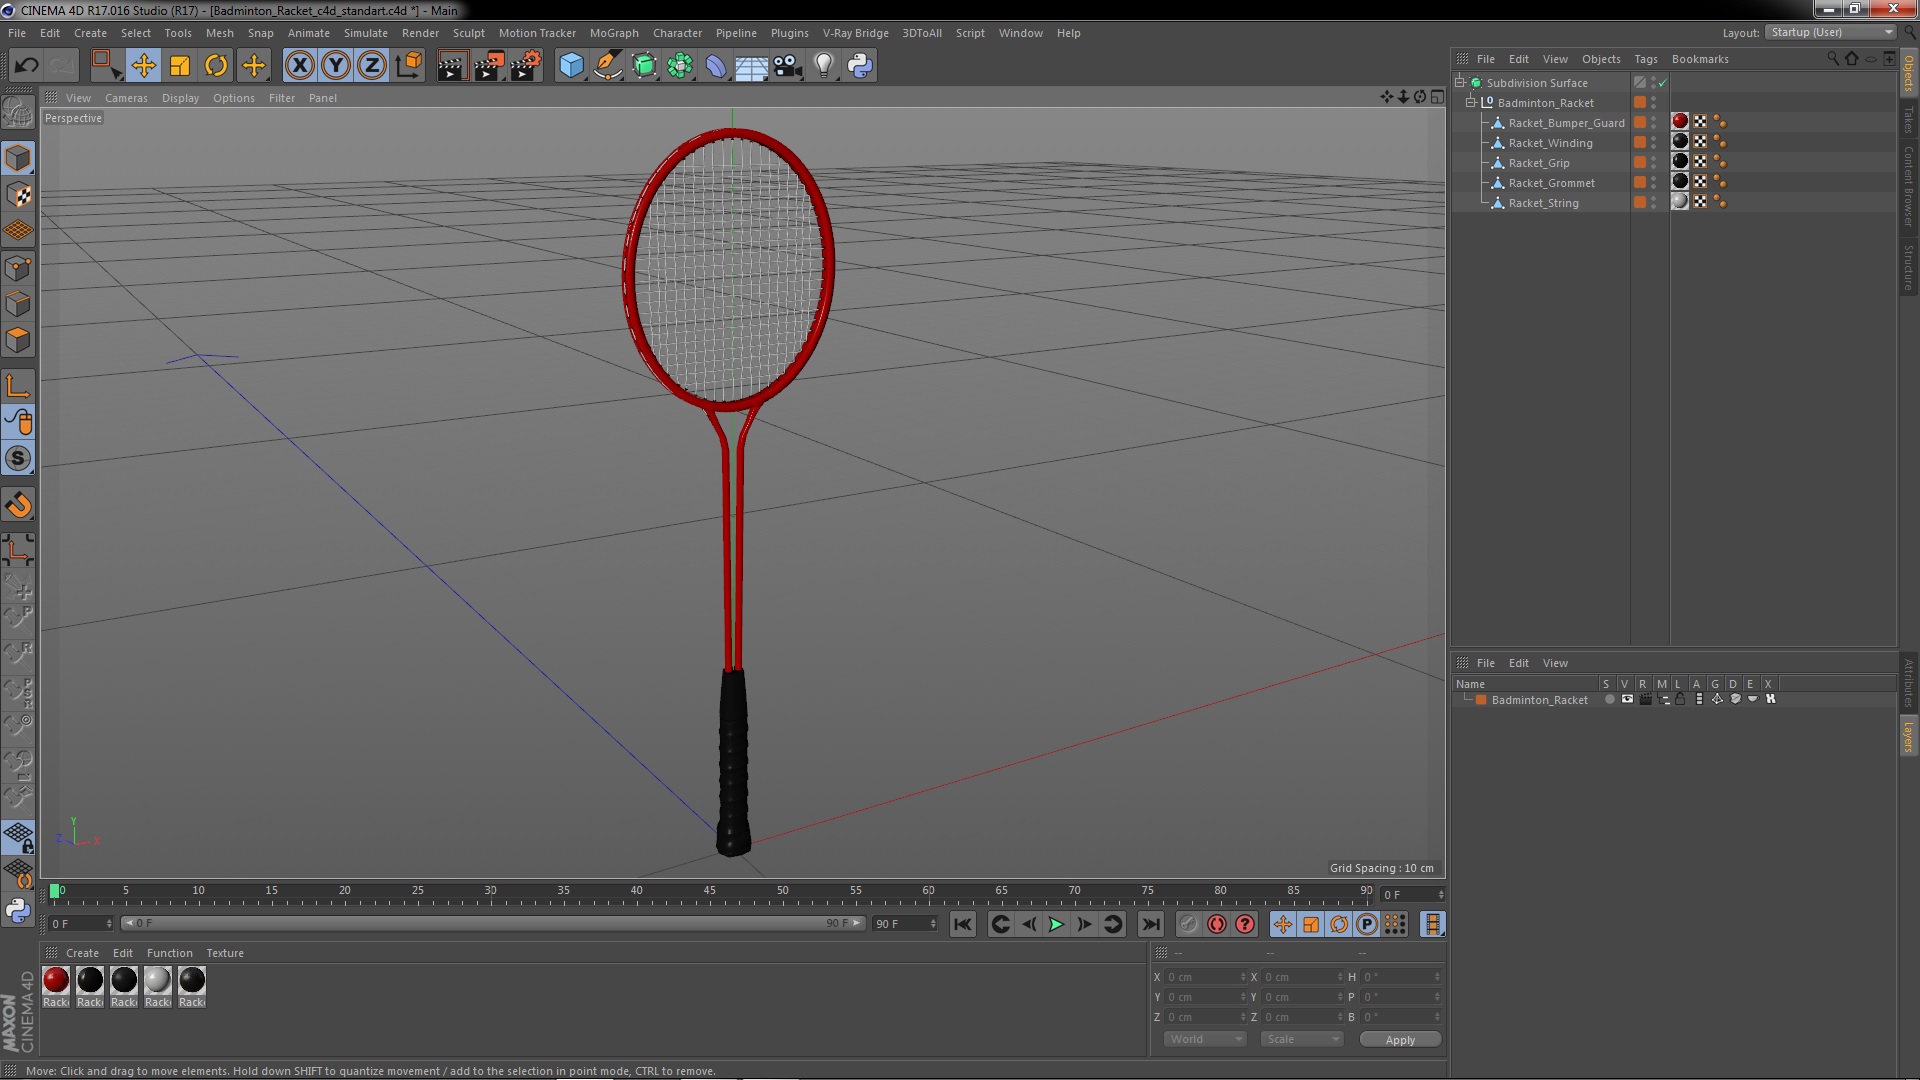This screenshot has width=1920, height=1080.
Task: Click the Undo arrow icon
Action: point(26,66)
